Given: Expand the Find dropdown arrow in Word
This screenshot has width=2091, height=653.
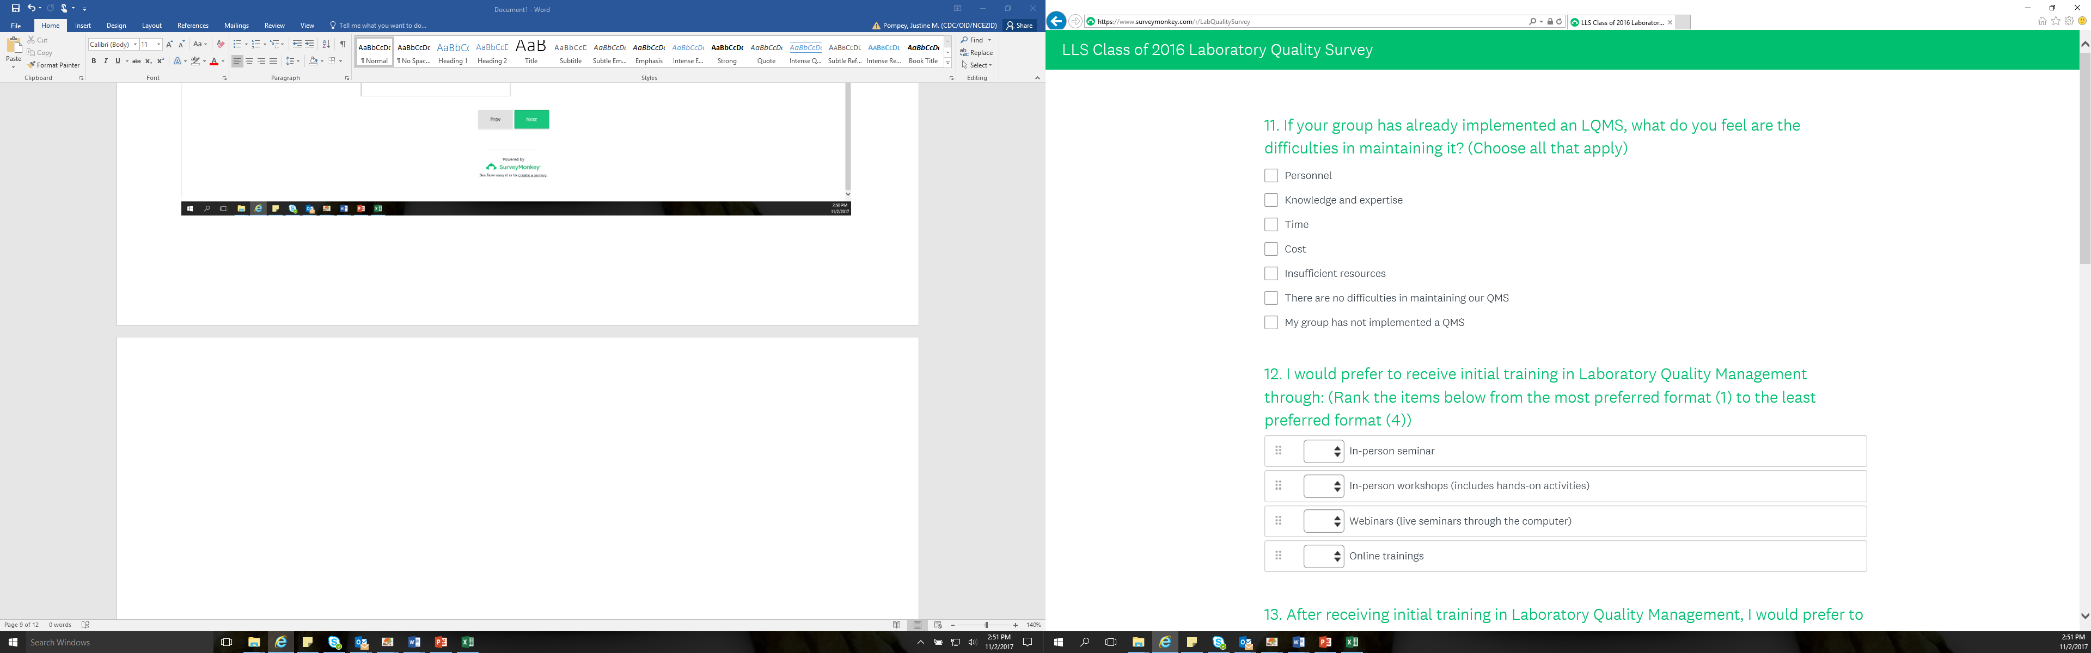Looking at the screenshot, I should (990, 40).
